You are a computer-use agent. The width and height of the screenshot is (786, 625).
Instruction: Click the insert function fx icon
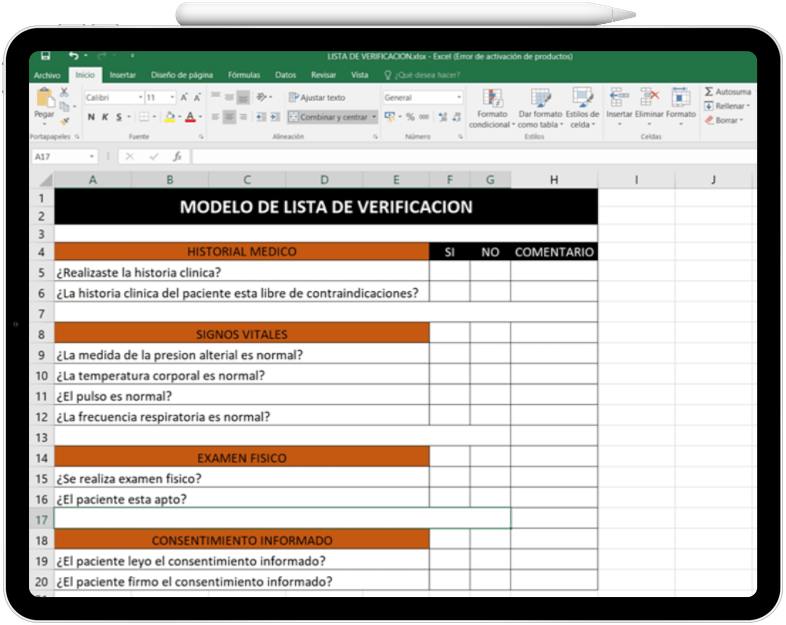[x=177, y=157]
